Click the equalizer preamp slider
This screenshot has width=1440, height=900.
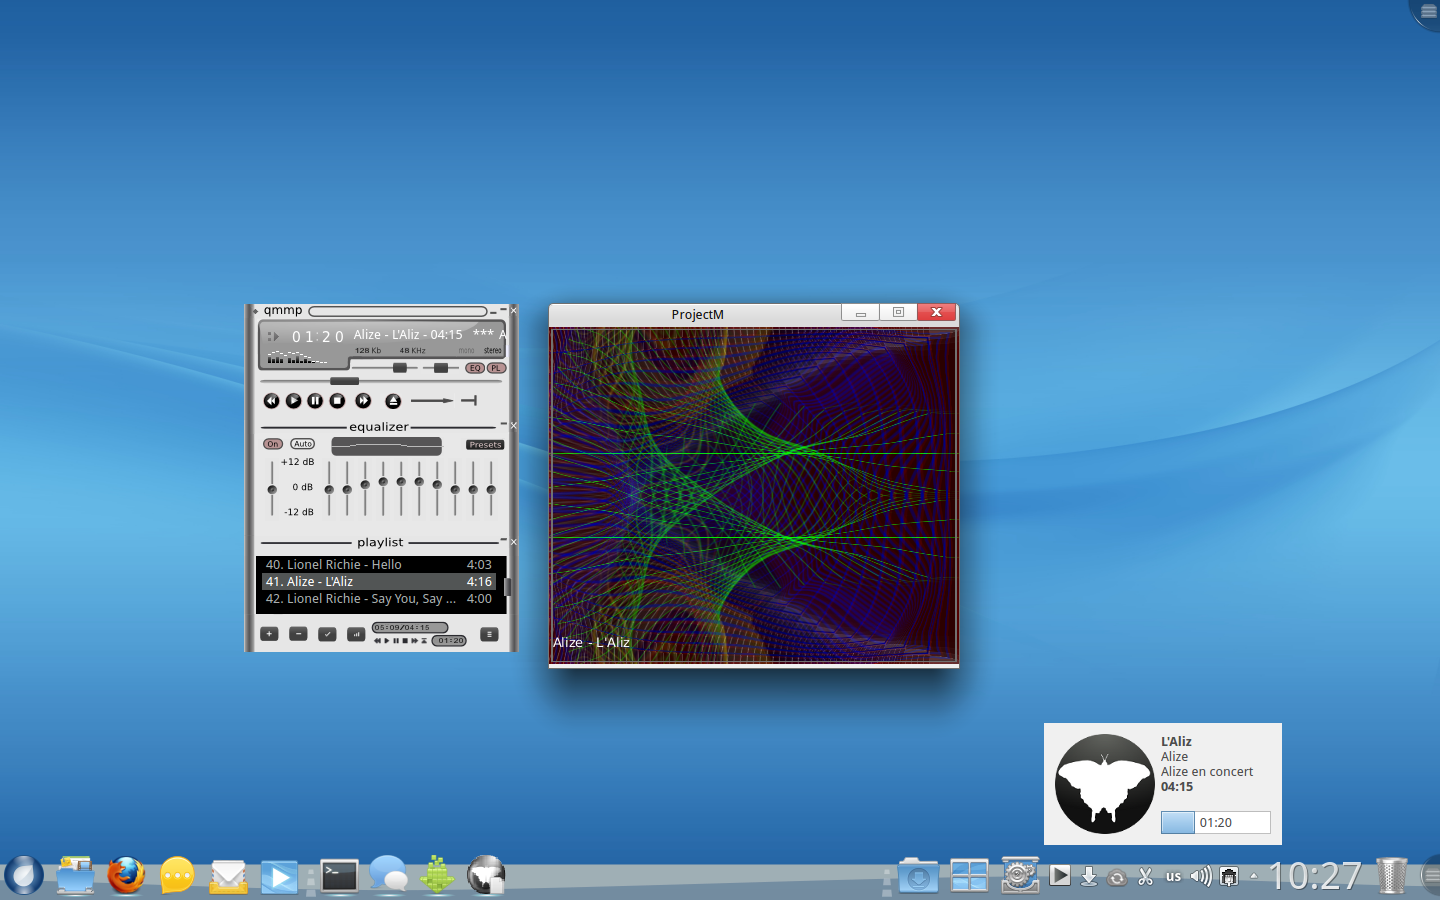point(272,488)
